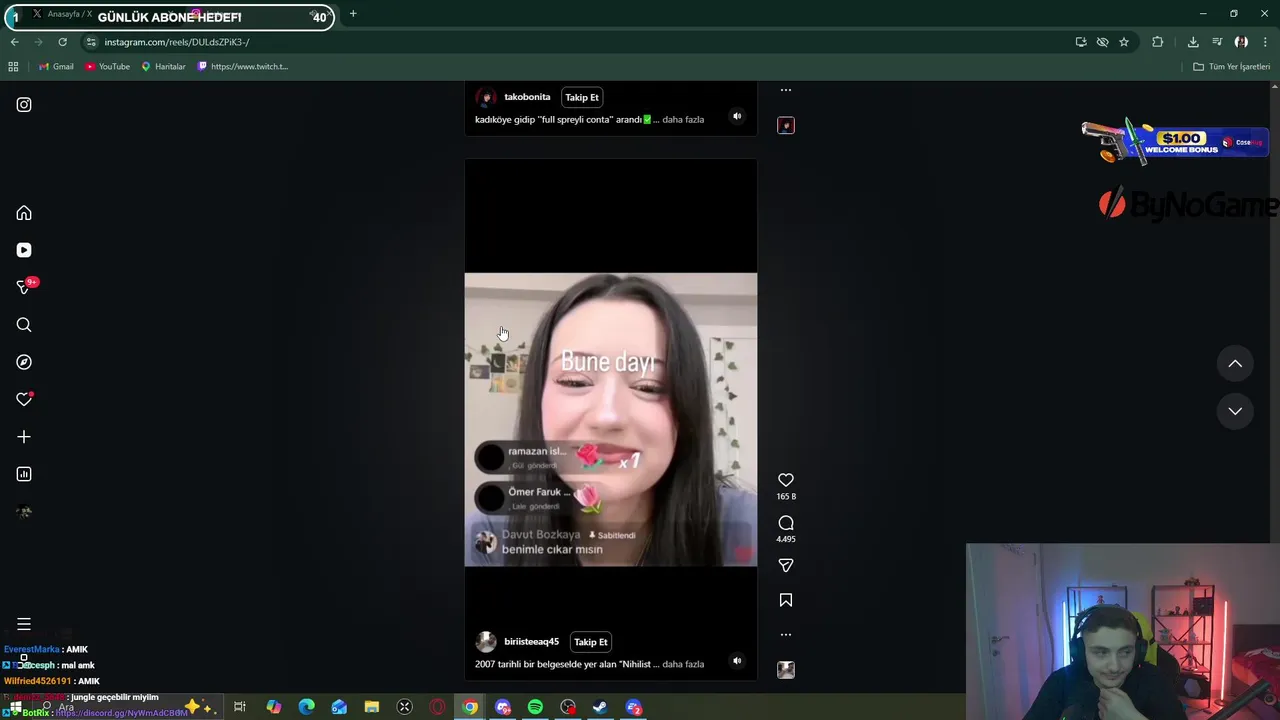Open comments on the biriisteeaq45 reel
Screen dimensions: 1280x720
point(786,523)
